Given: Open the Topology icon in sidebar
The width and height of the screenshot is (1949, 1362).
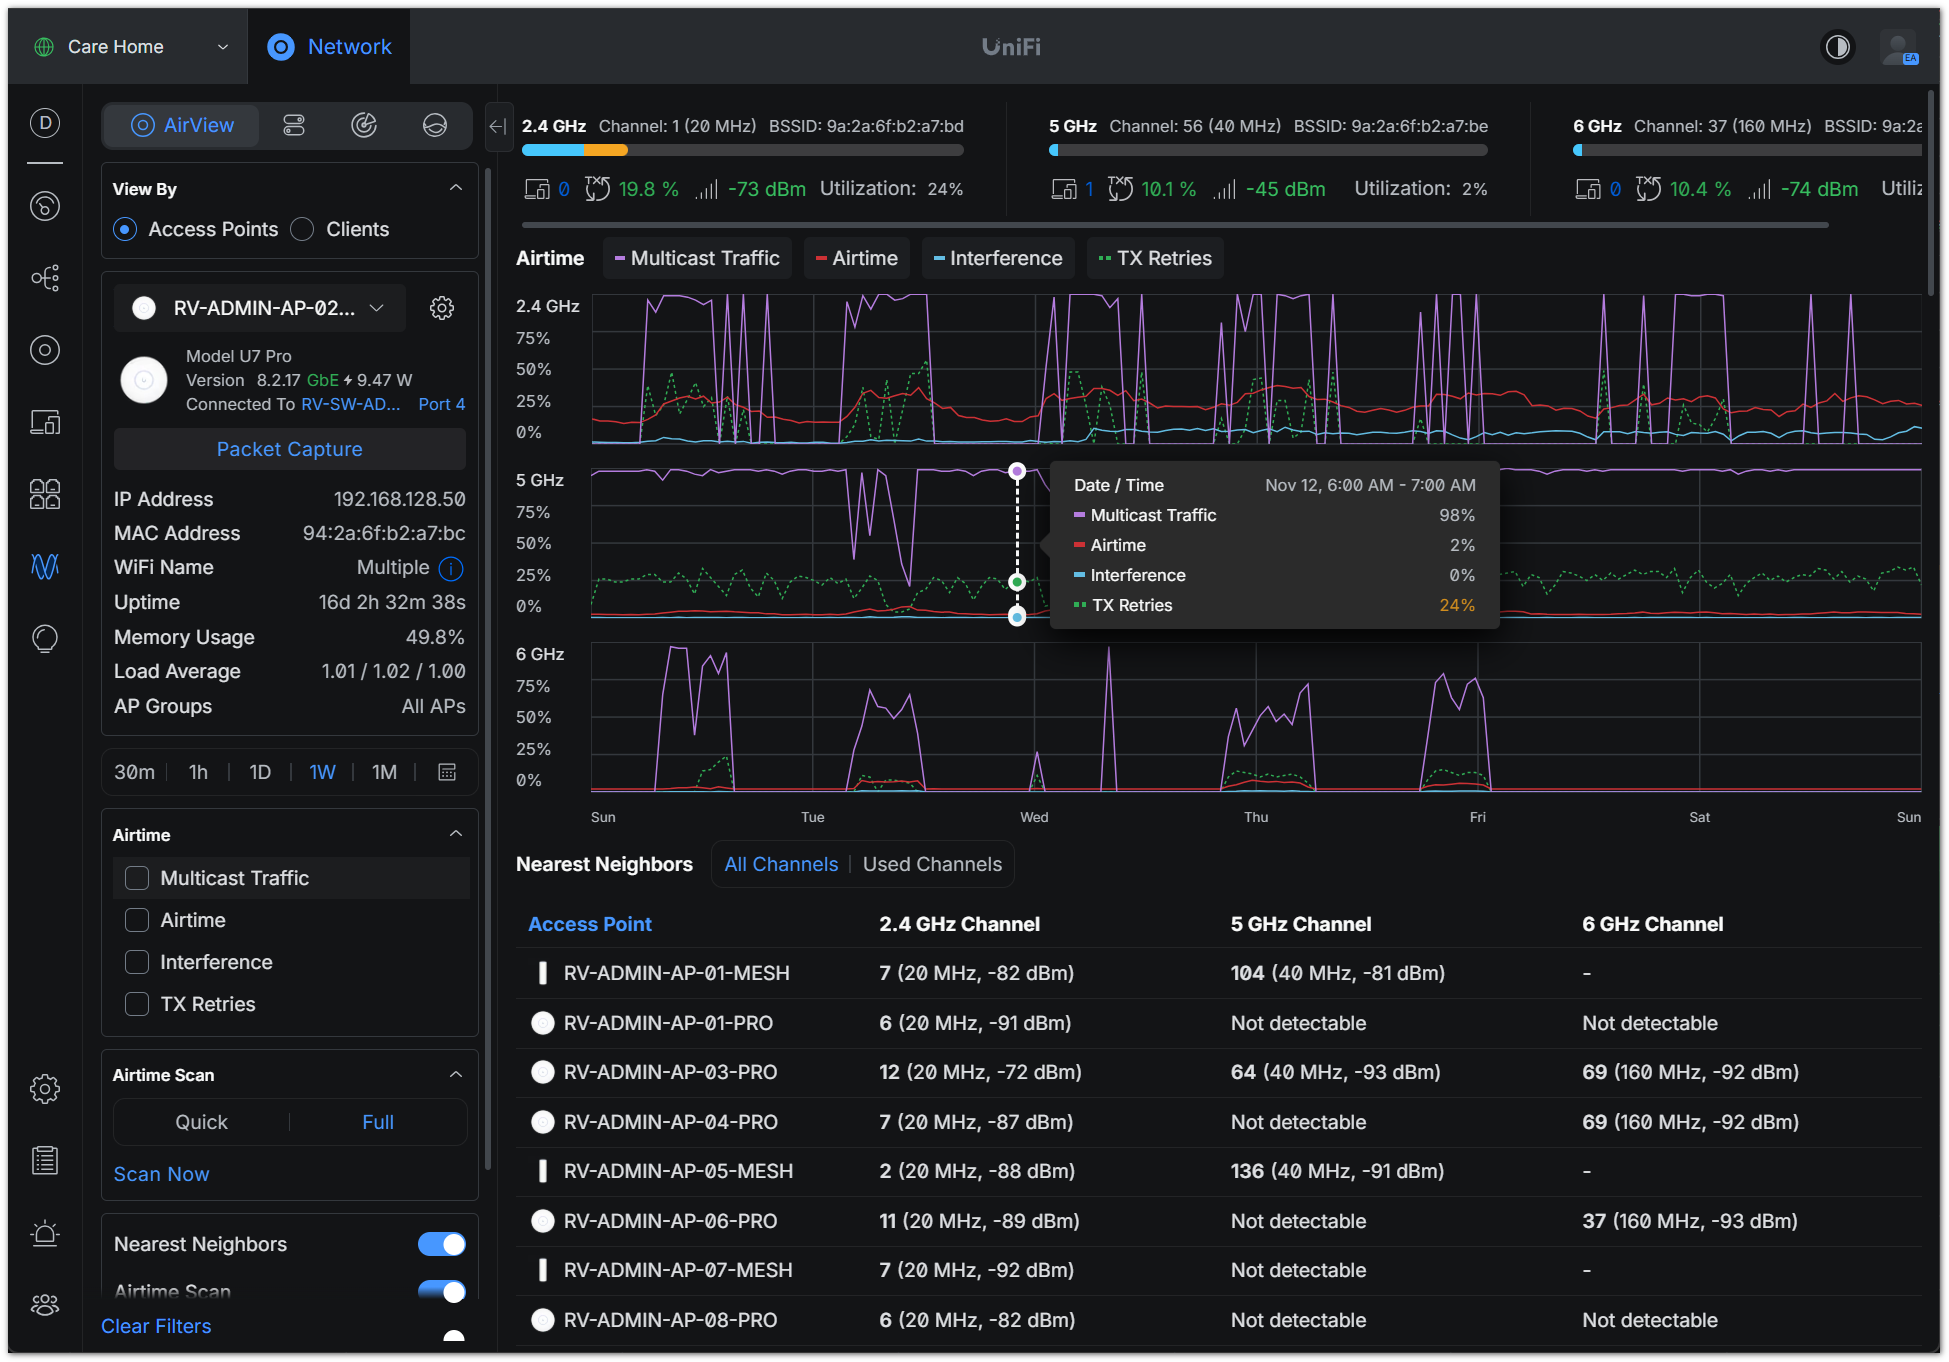Looking at the screenshot, I should [x=45, y=277].
